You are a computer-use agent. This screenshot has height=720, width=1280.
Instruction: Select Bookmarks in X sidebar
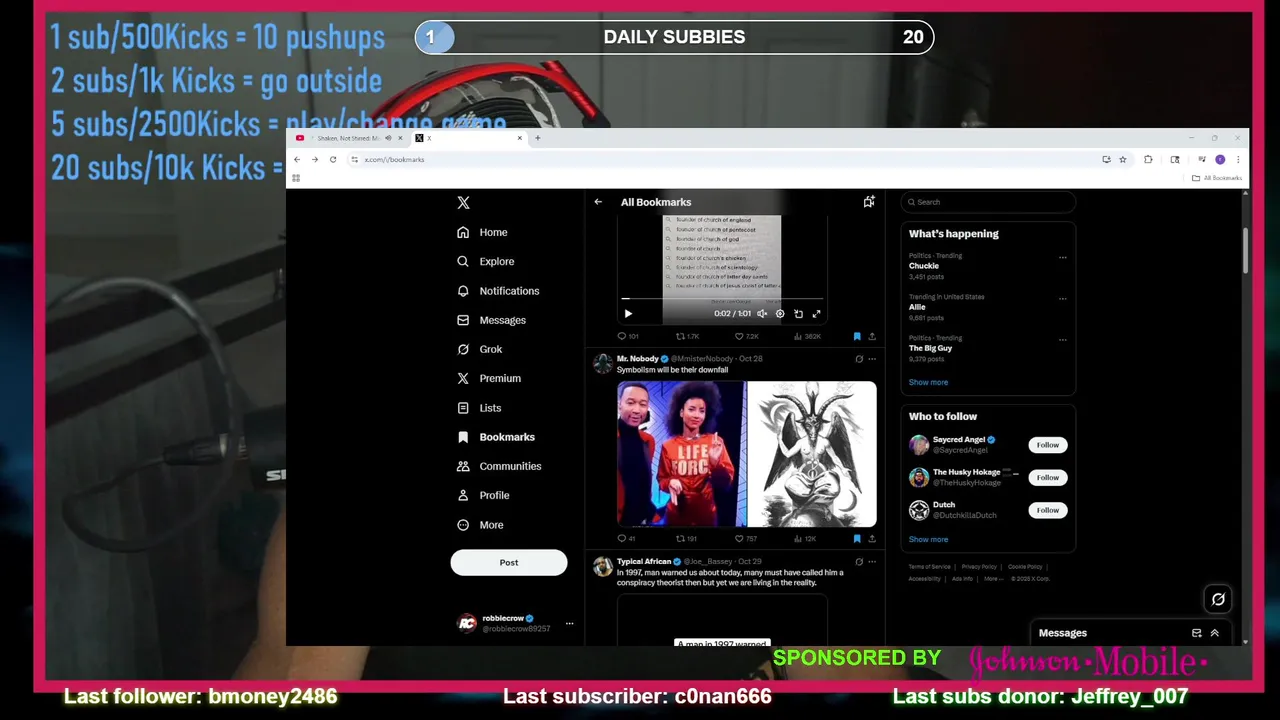point(495,437)
